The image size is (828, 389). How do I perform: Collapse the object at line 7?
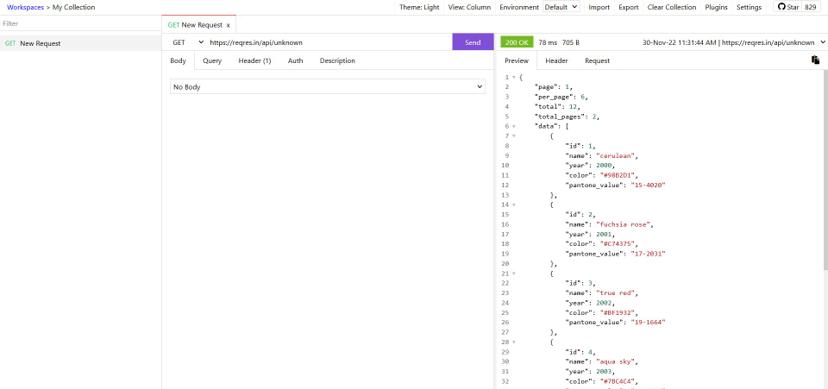tap(514, 136)
